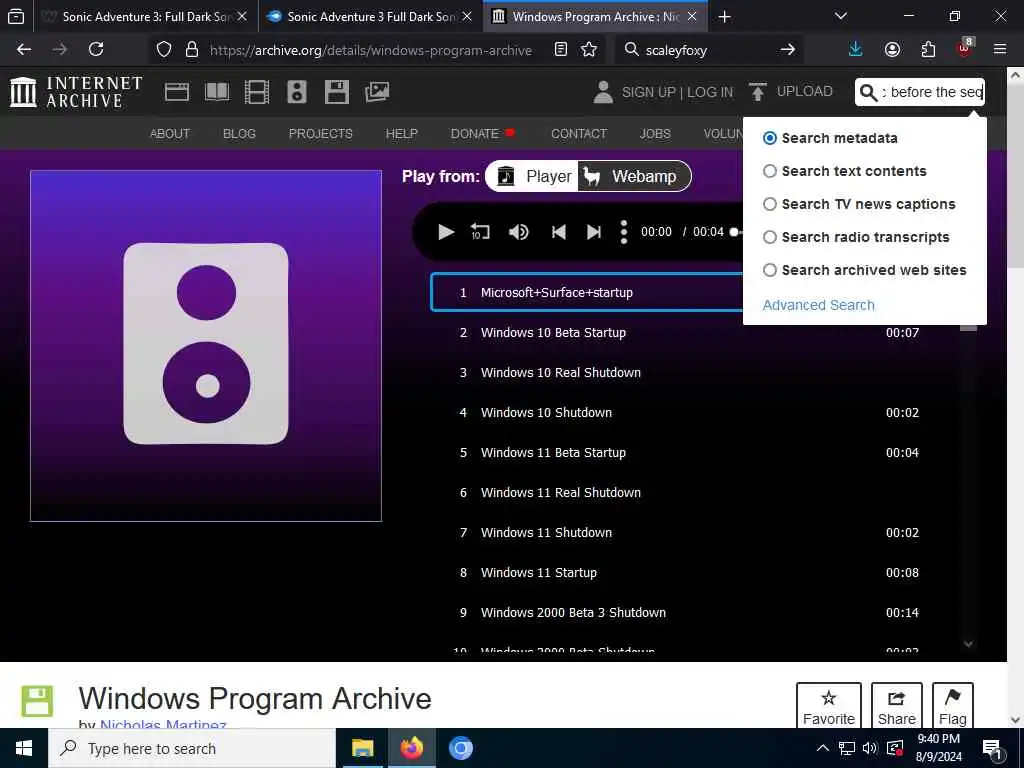Click the Firefox search bar with scaleyfoxy
This screenshot has width=1024, height=768.
click(709, 50)
